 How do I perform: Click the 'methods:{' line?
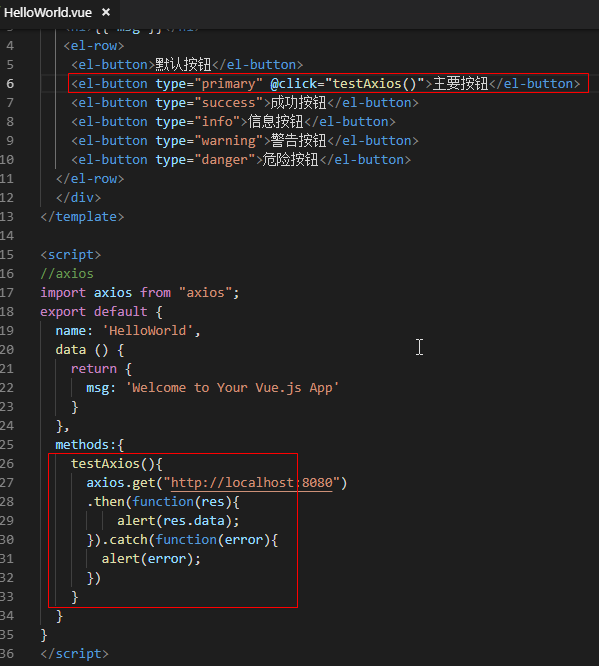[x=90, y=445]
